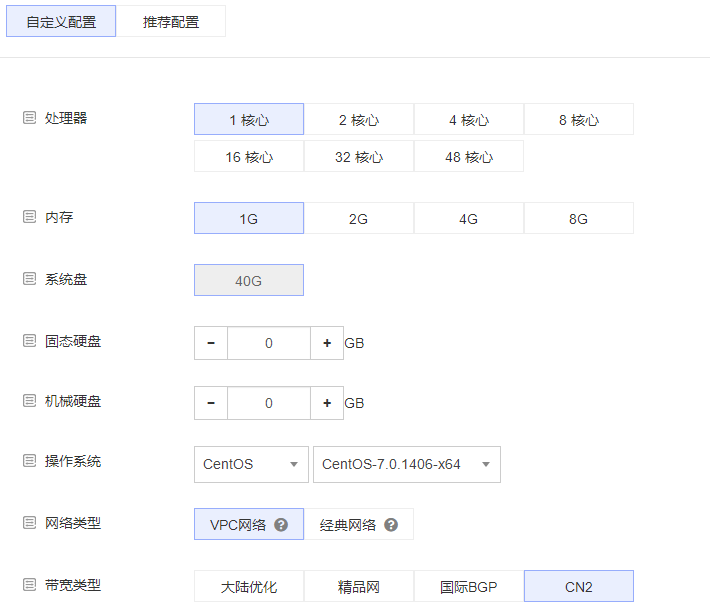Click the list icon next to 固态硬盘
710x608 pixels.
click(29, 341)
